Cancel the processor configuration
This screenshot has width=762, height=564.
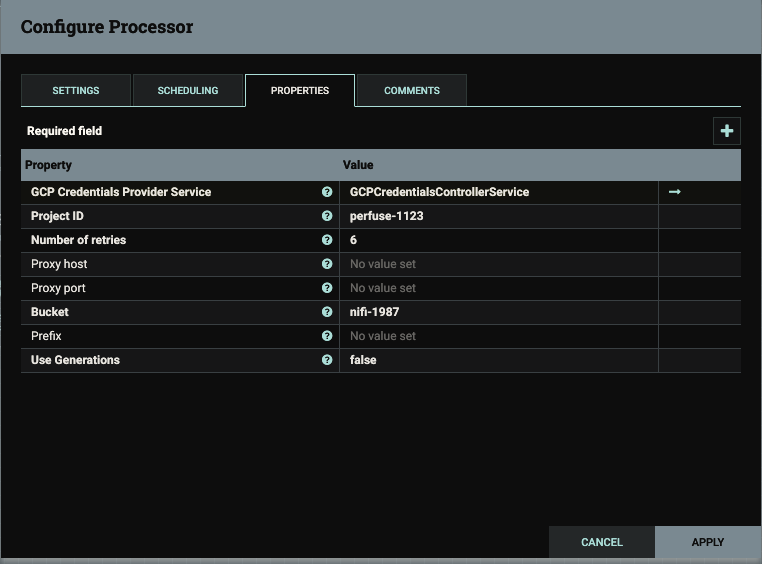click(602, 542)
